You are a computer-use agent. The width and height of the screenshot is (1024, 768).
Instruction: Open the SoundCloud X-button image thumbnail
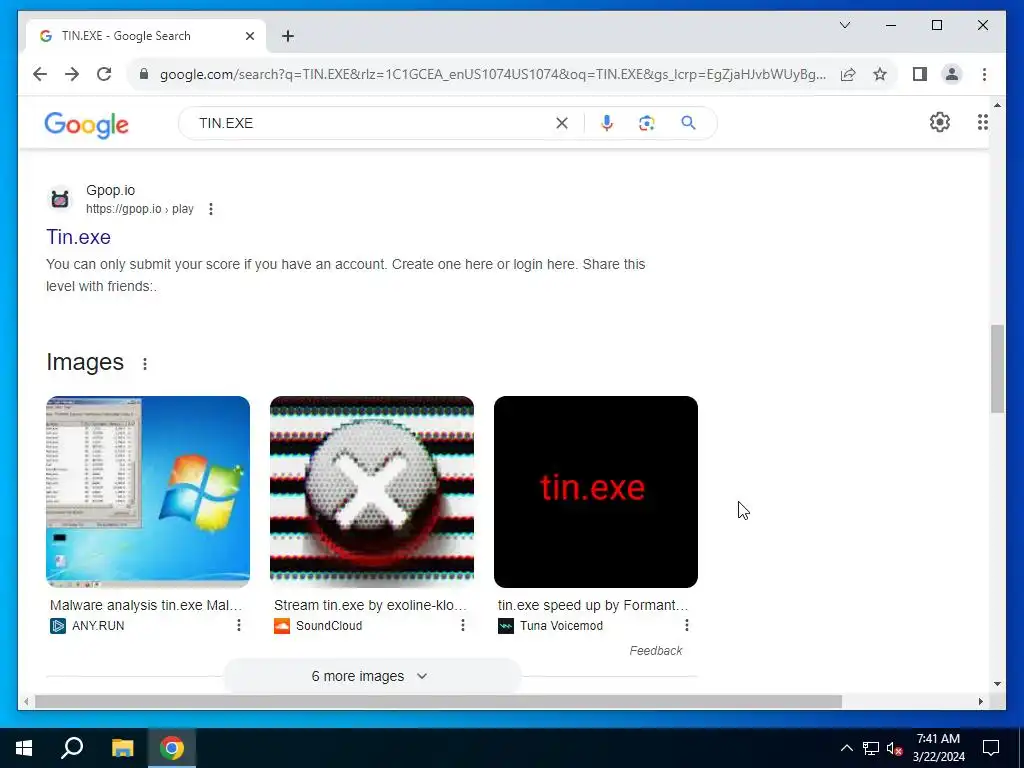(x=372, y=492)
